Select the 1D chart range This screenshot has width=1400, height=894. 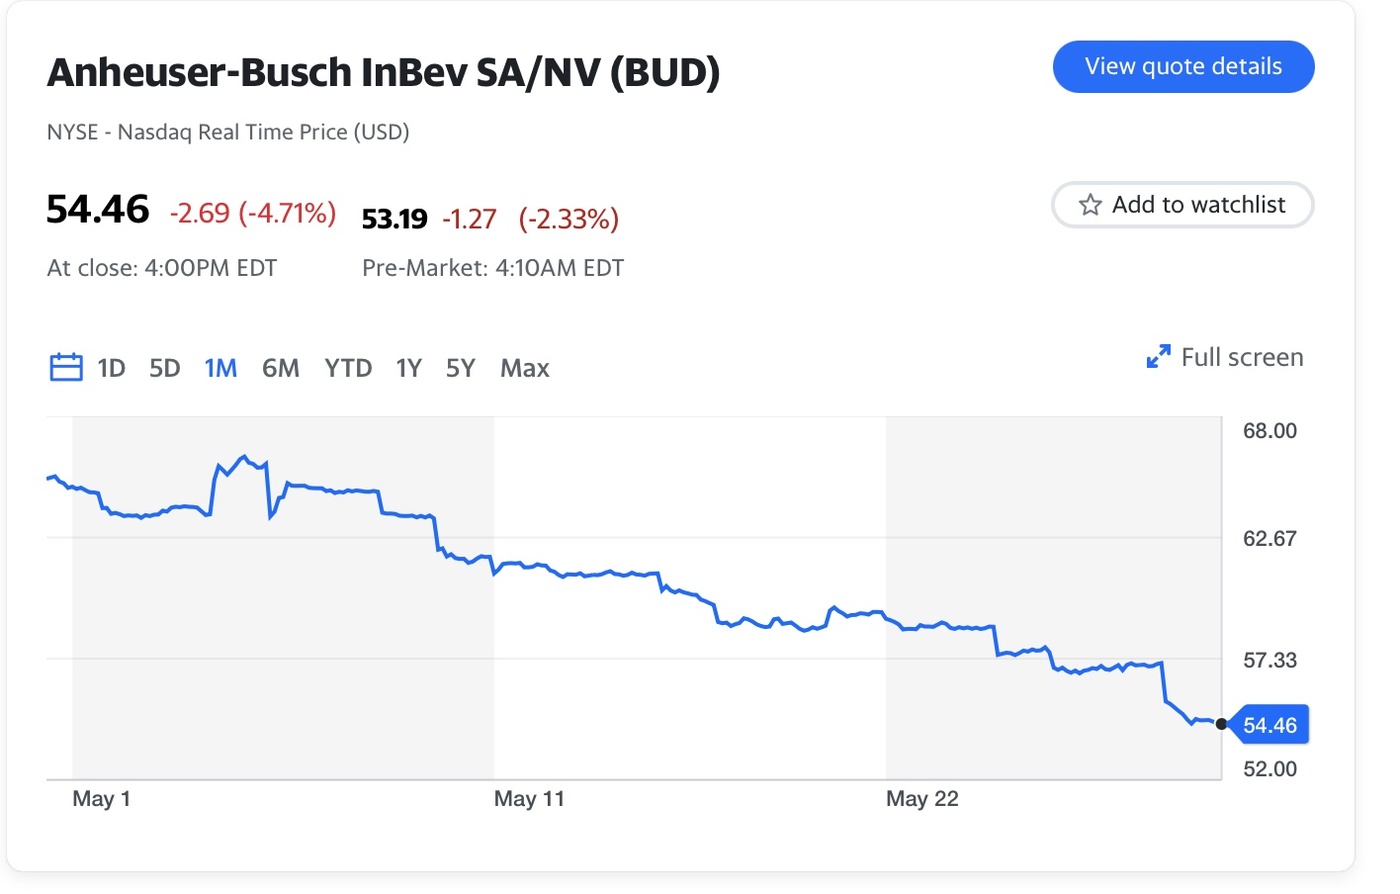pos(111,368)
